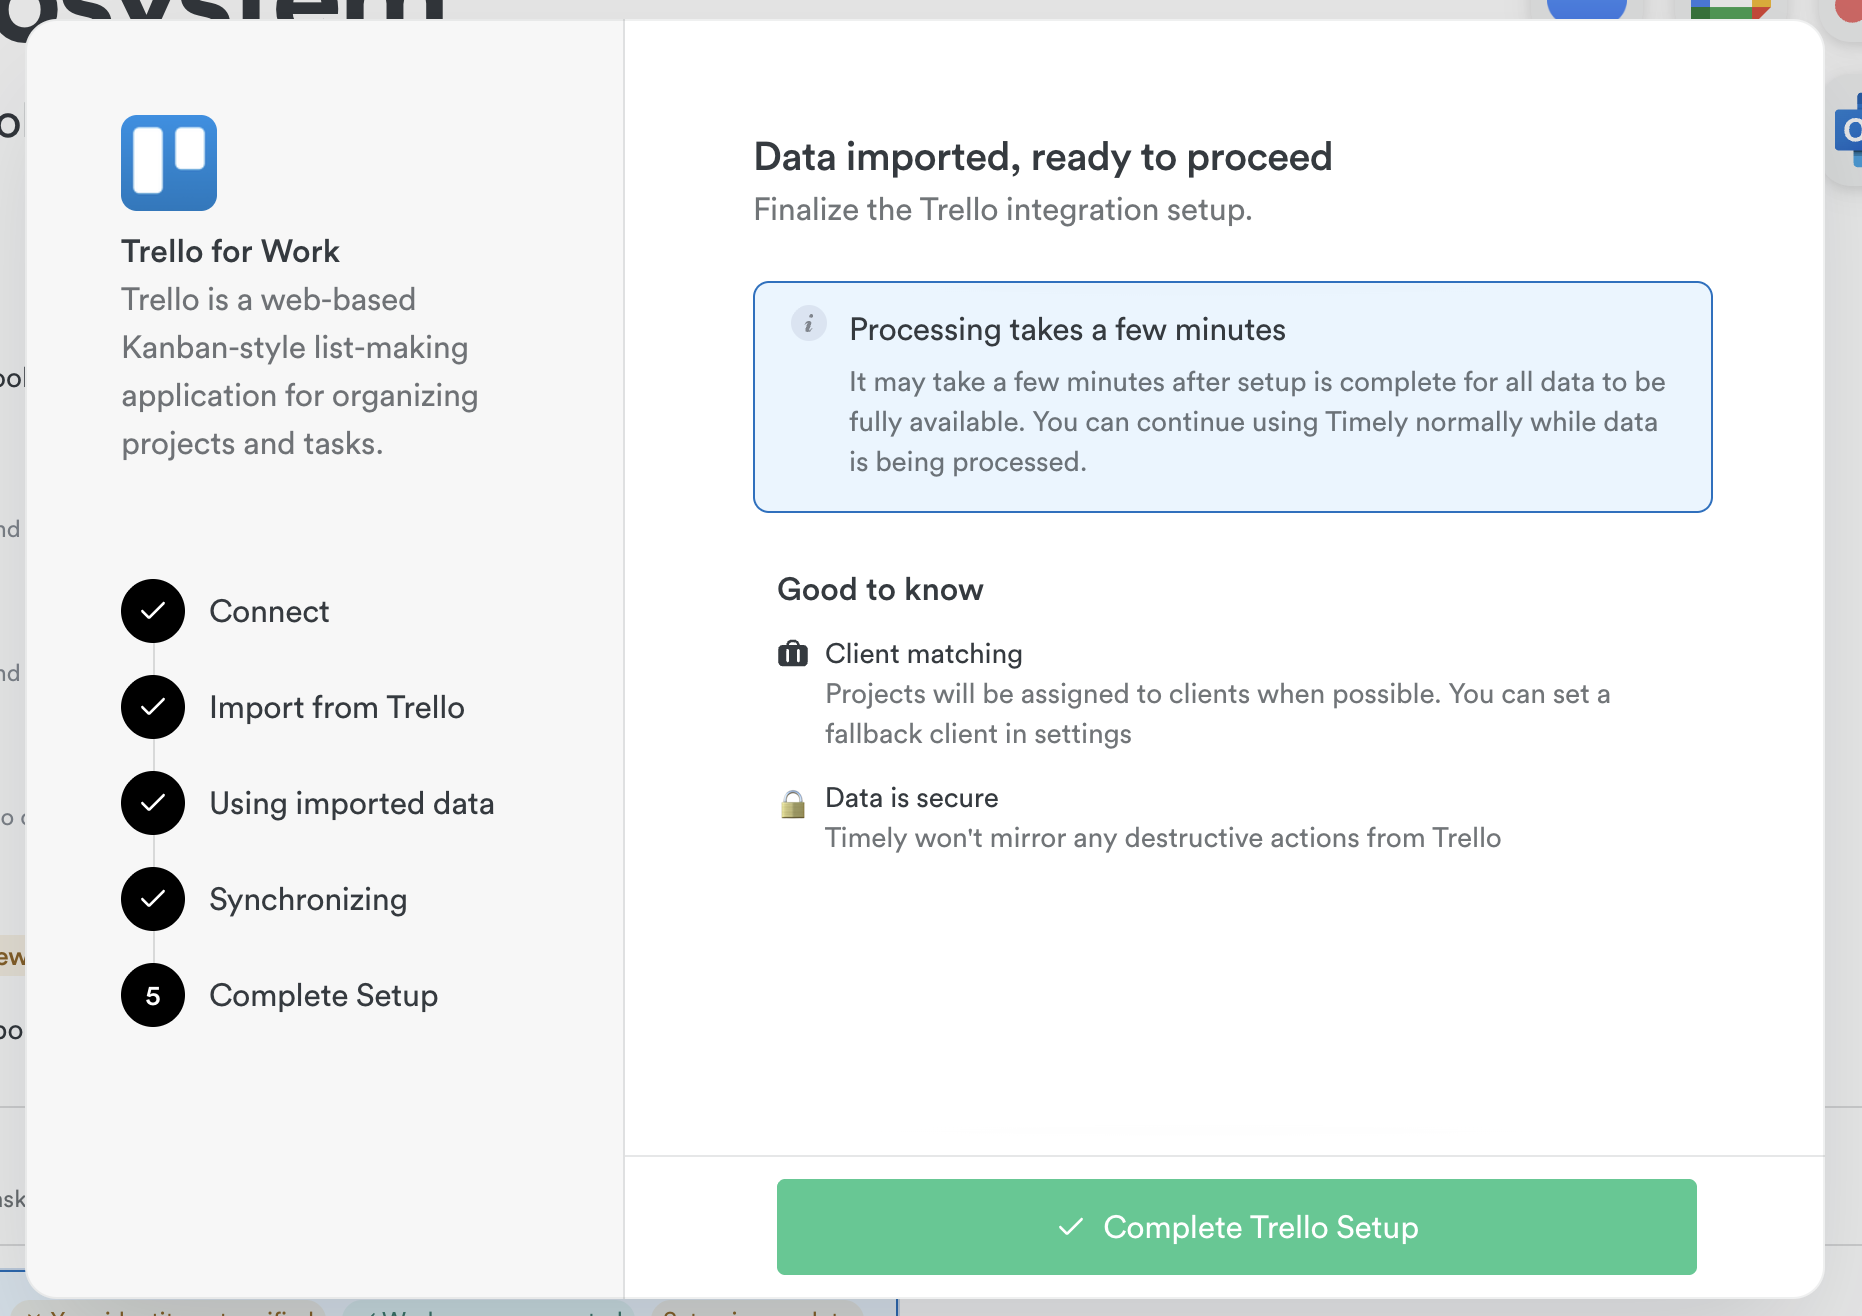
Task: Click the checkmark circle next to Connect
Action: tap(153, 611)
